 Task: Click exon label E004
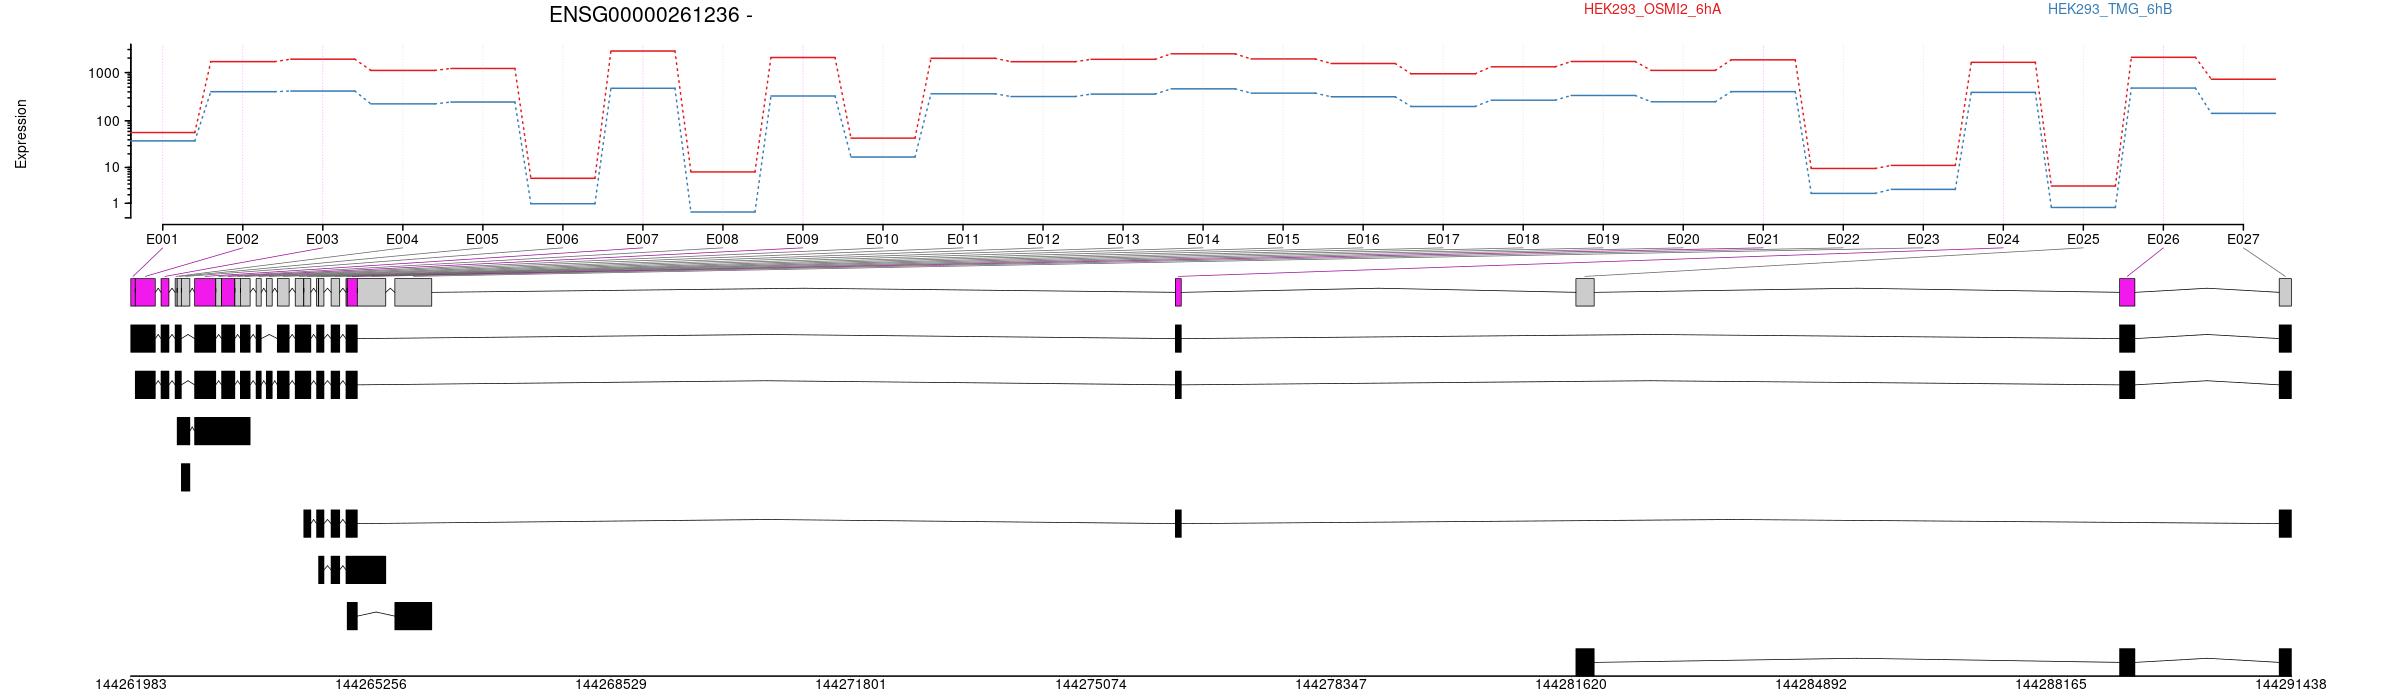click(402, 240)
